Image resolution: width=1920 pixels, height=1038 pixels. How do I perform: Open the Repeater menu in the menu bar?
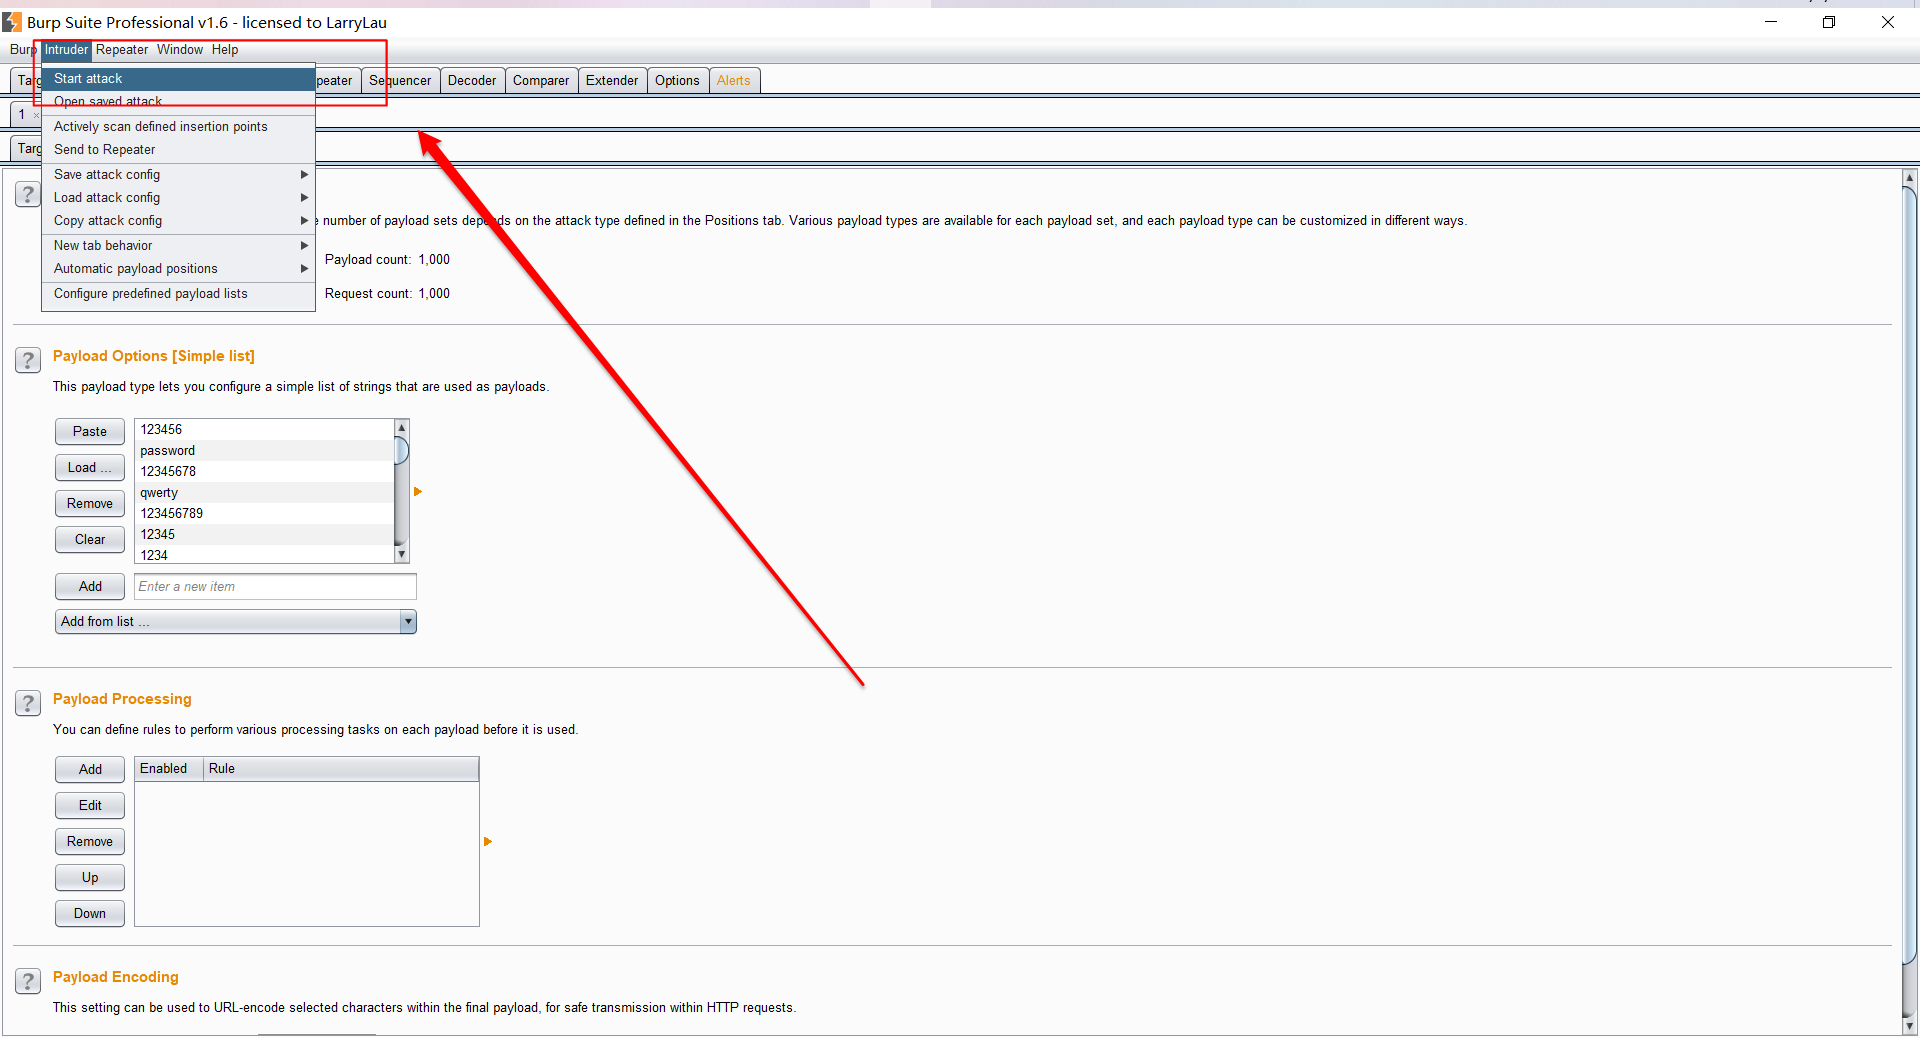tap(122, 50)
